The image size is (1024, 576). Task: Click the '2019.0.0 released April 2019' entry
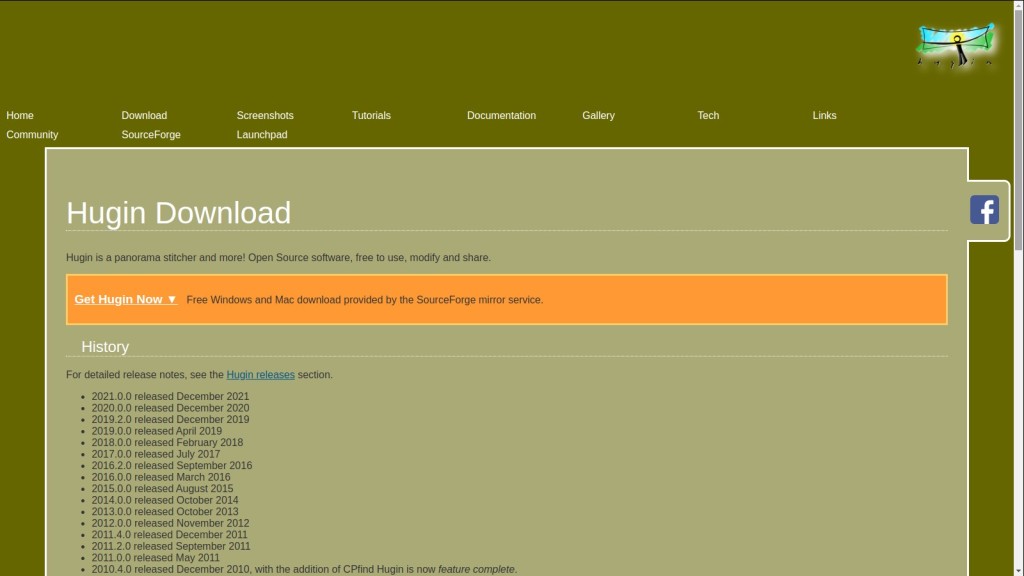[x=157, y=431]
